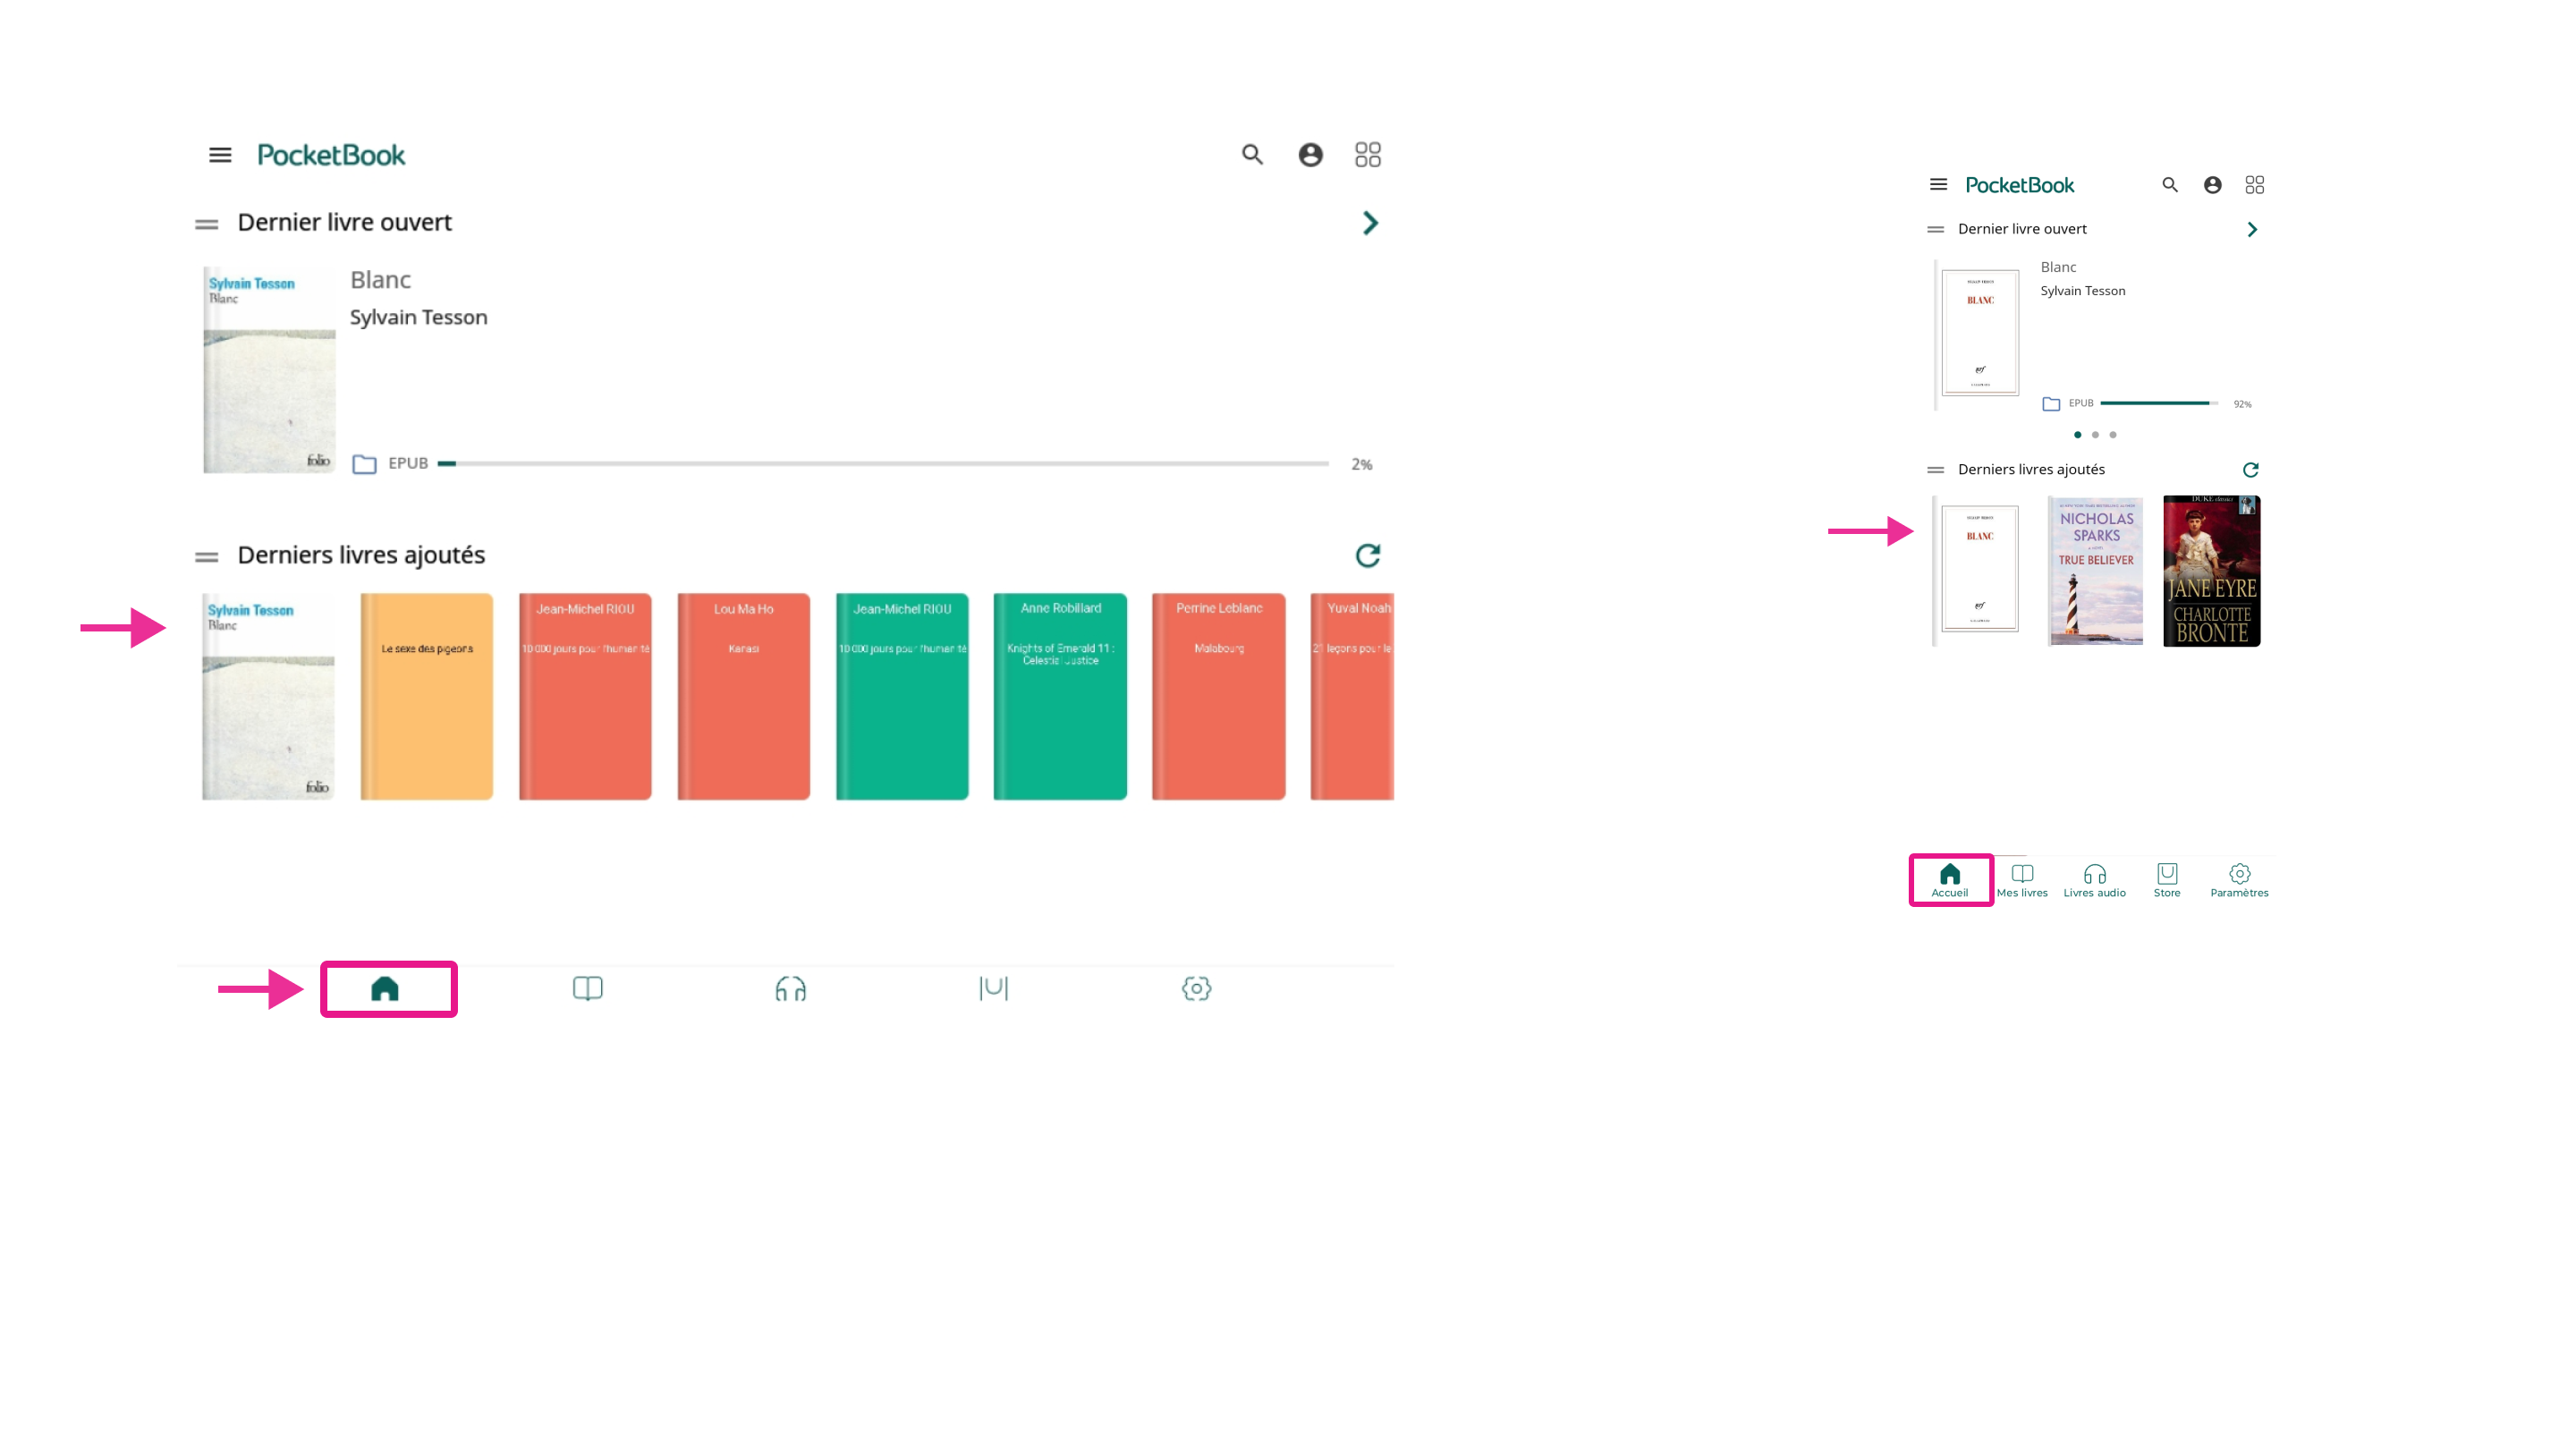Grab the Derniers livres ajoutés handle in the phone screen
This screenshot has height=1449, width=2576.
coord(1936,470)
